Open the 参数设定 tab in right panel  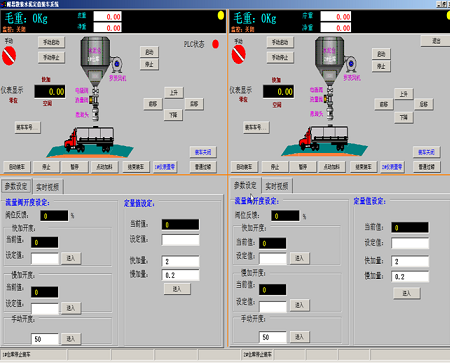coord(245,185)
